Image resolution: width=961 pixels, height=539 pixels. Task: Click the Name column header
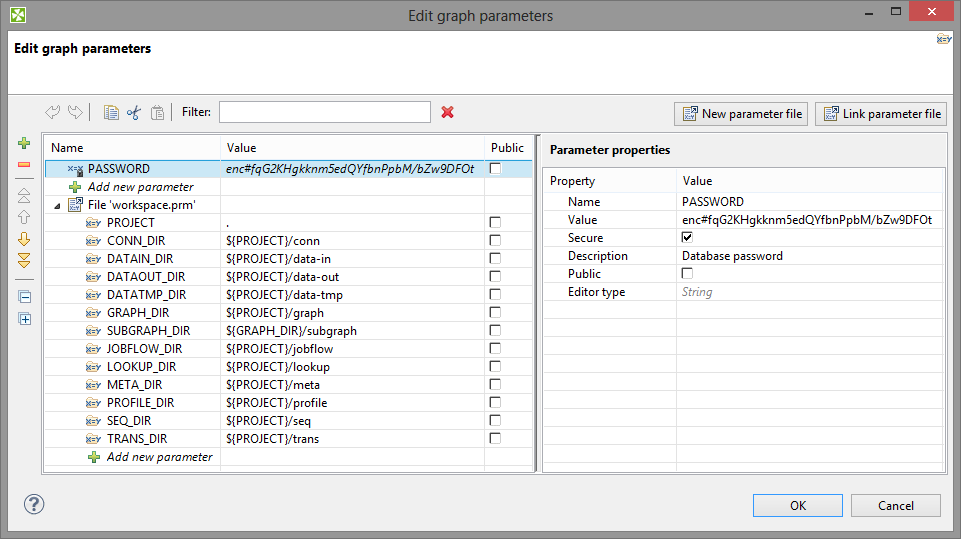[x=130, y=148]
